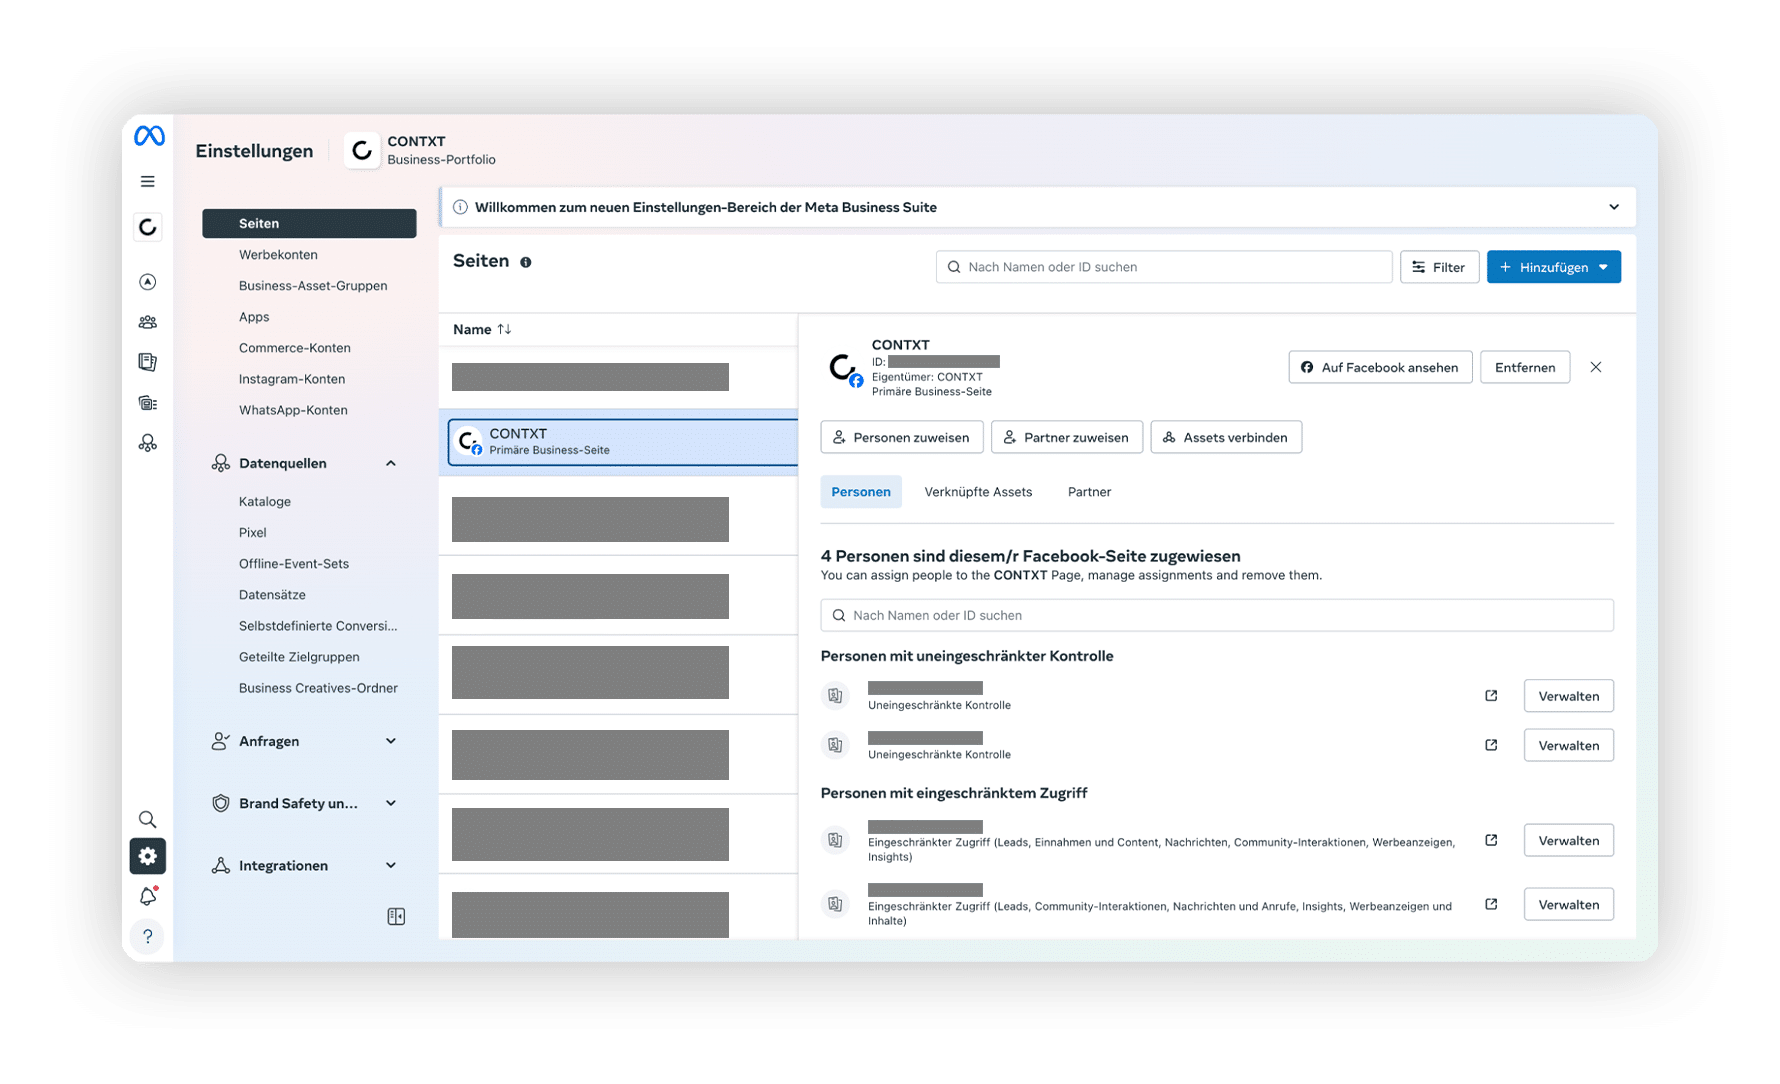
Task: Open Werbekonten in the settings menu
Action: 278,255
